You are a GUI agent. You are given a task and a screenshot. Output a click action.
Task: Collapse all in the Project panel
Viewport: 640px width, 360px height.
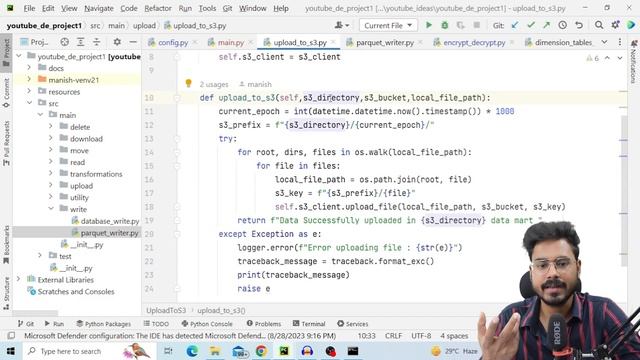[96, 42]
